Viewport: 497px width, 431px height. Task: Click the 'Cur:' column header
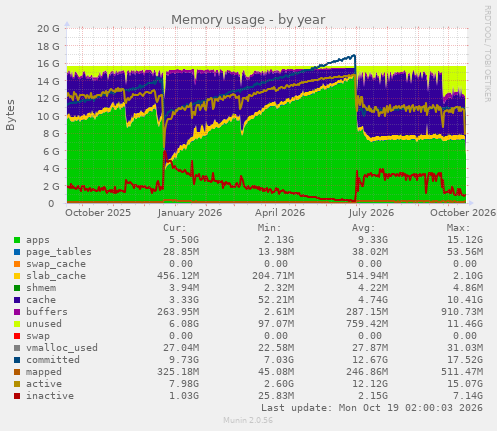pos(175,228)
